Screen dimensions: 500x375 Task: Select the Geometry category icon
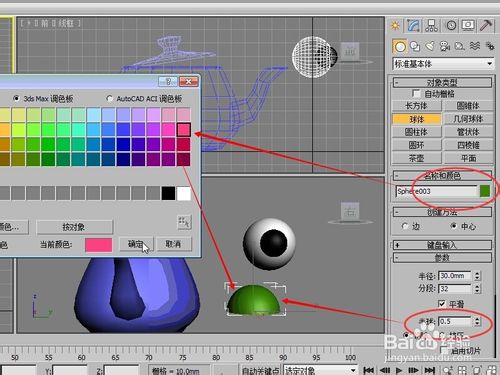coord(400,46)
